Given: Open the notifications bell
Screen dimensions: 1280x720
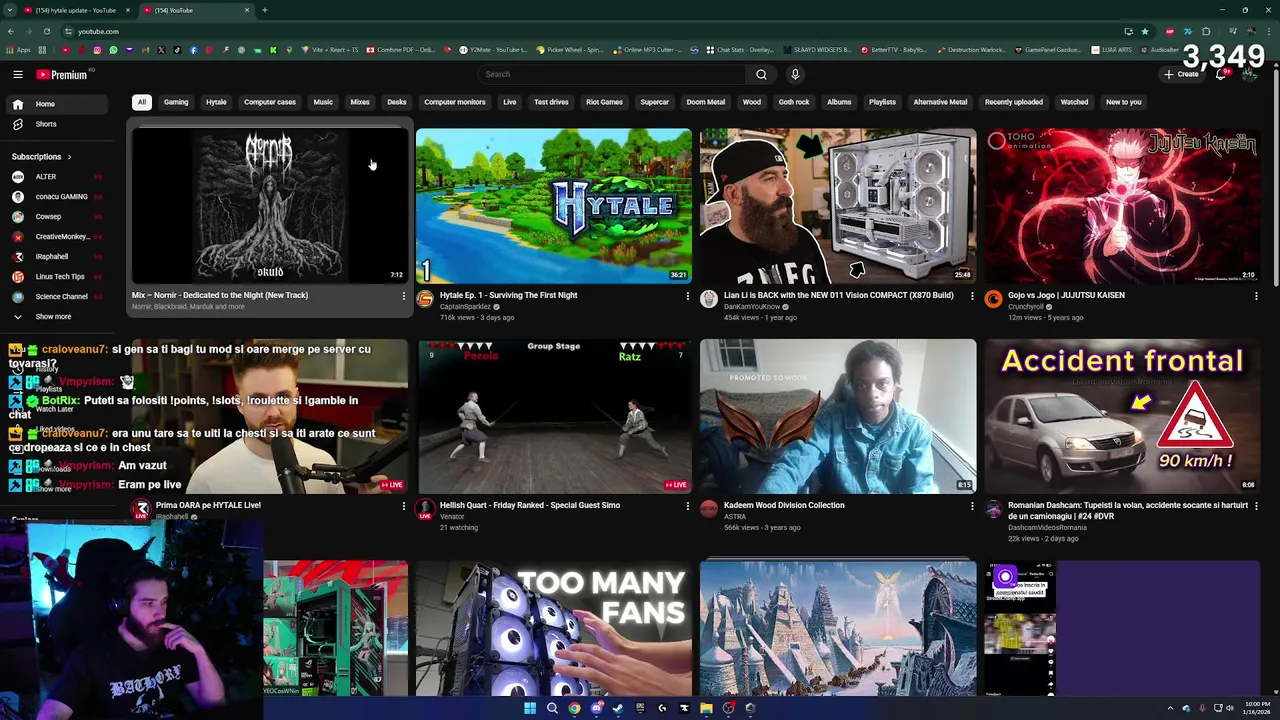Looking at the screenshot, I should [1220, 74].
